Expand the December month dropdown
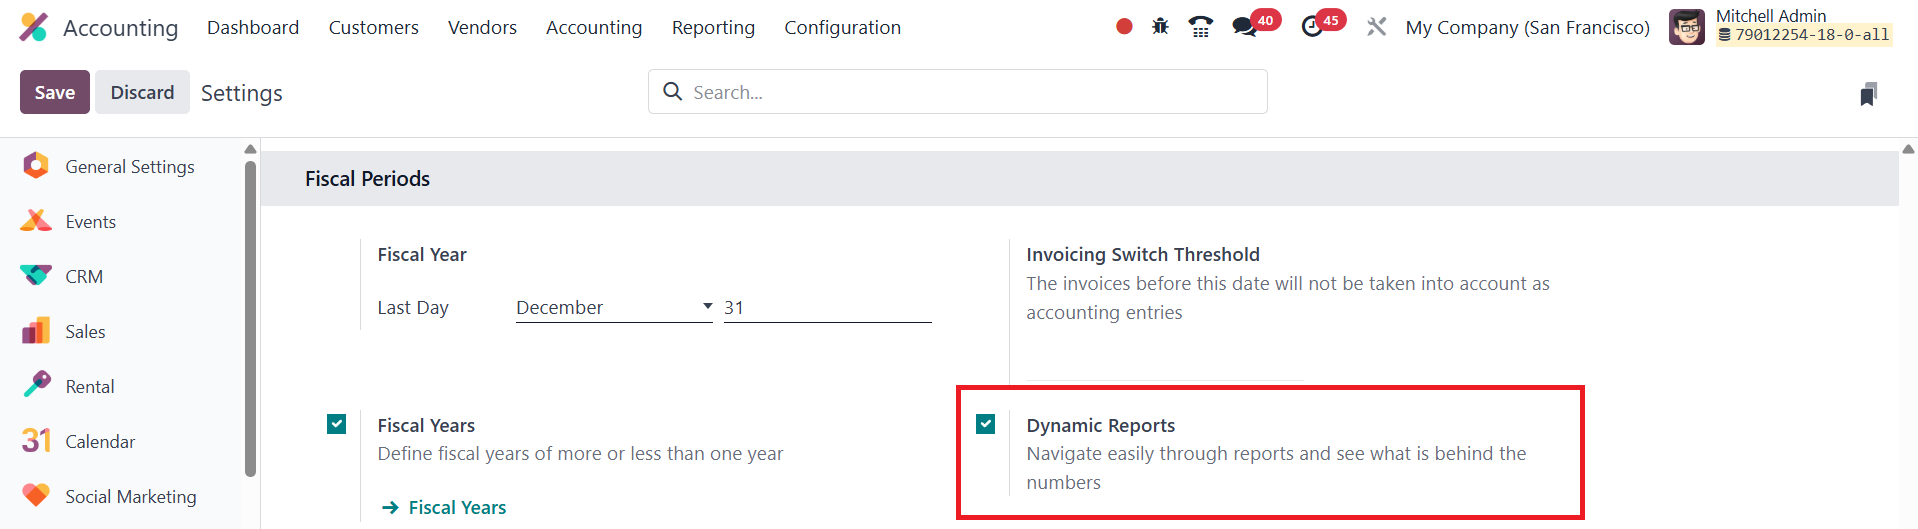The width and height of the screenshot is (1918, 529). point(613,308)
